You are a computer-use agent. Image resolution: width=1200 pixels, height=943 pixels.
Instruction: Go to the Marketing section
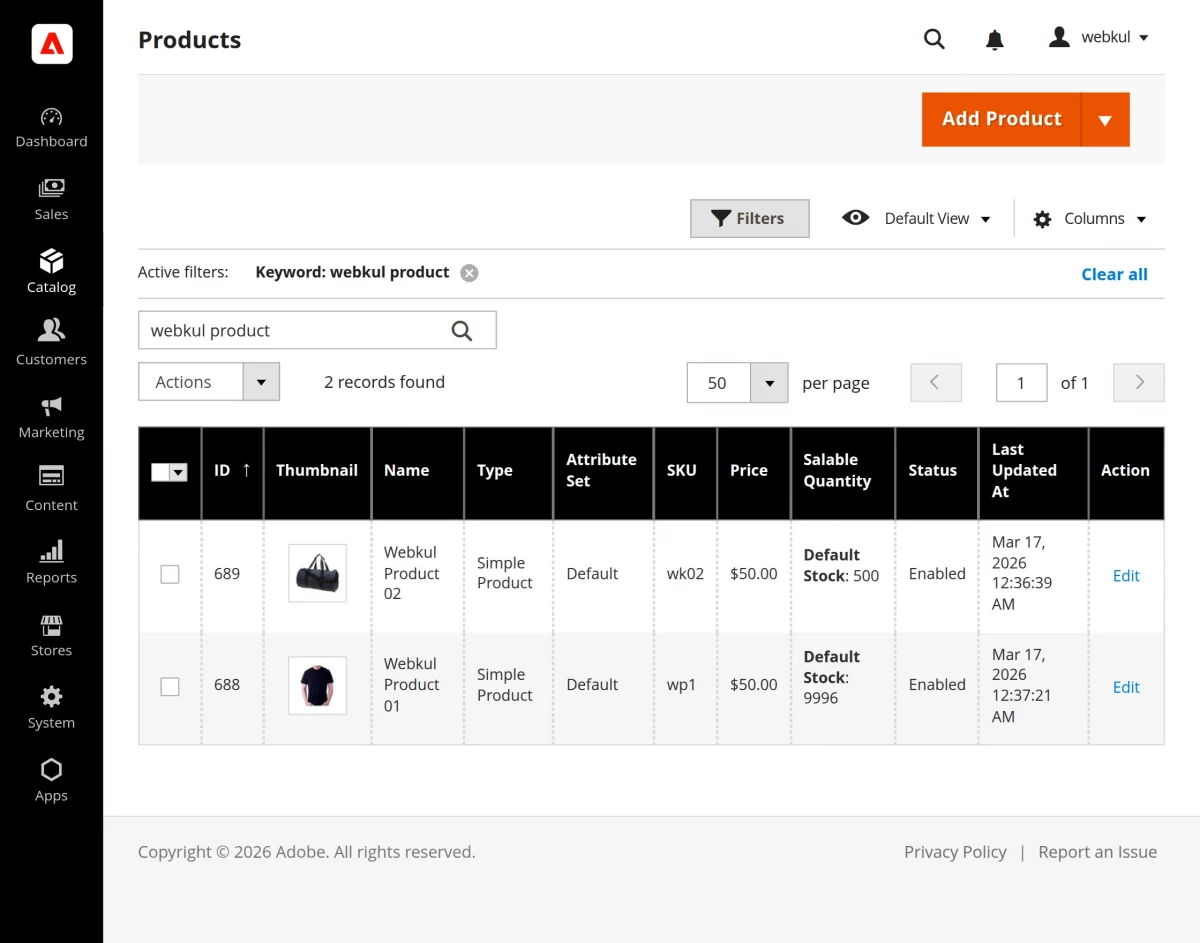point(51,415)
